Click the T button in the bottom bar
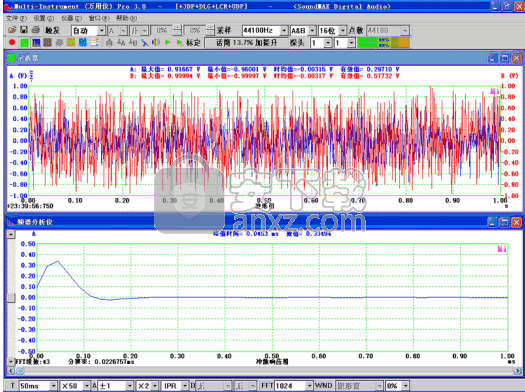525x392 pixels. (12, 386)
